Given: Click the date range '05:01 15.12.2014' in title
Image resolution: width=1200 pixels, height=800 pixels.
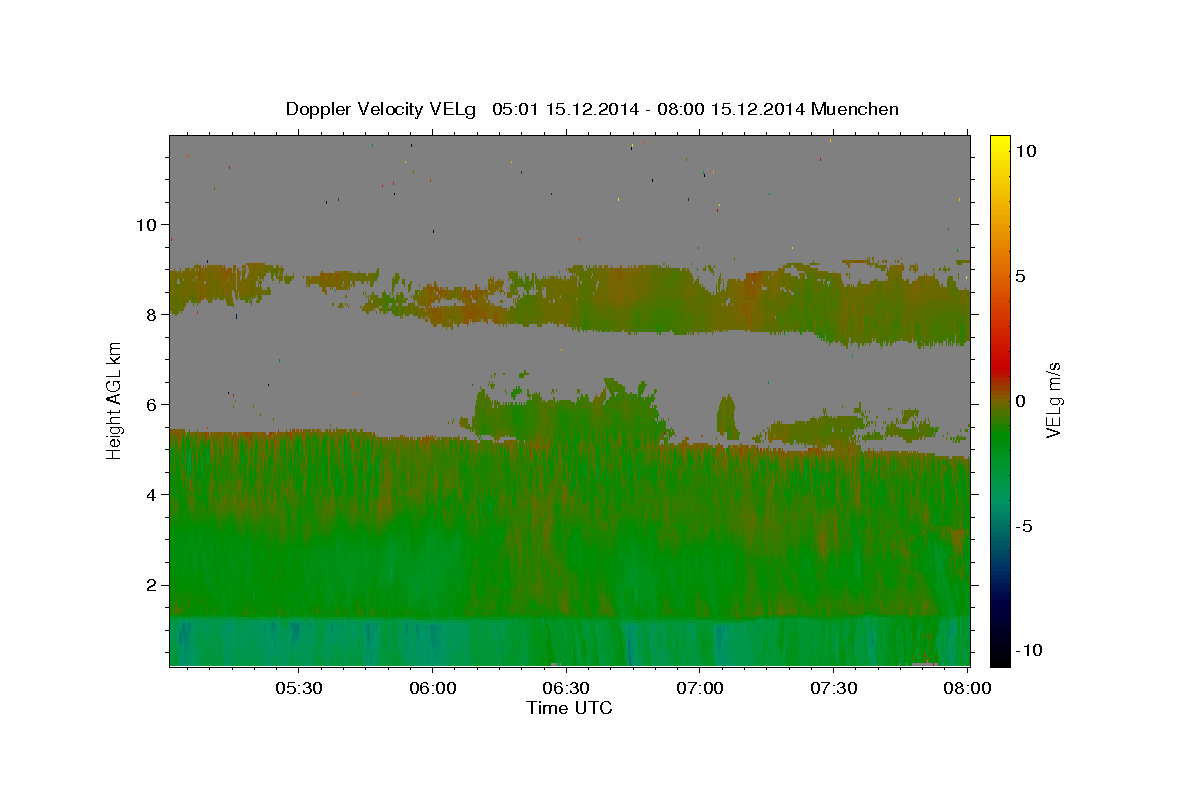Looking at the screenshot, I should [563, 109].
